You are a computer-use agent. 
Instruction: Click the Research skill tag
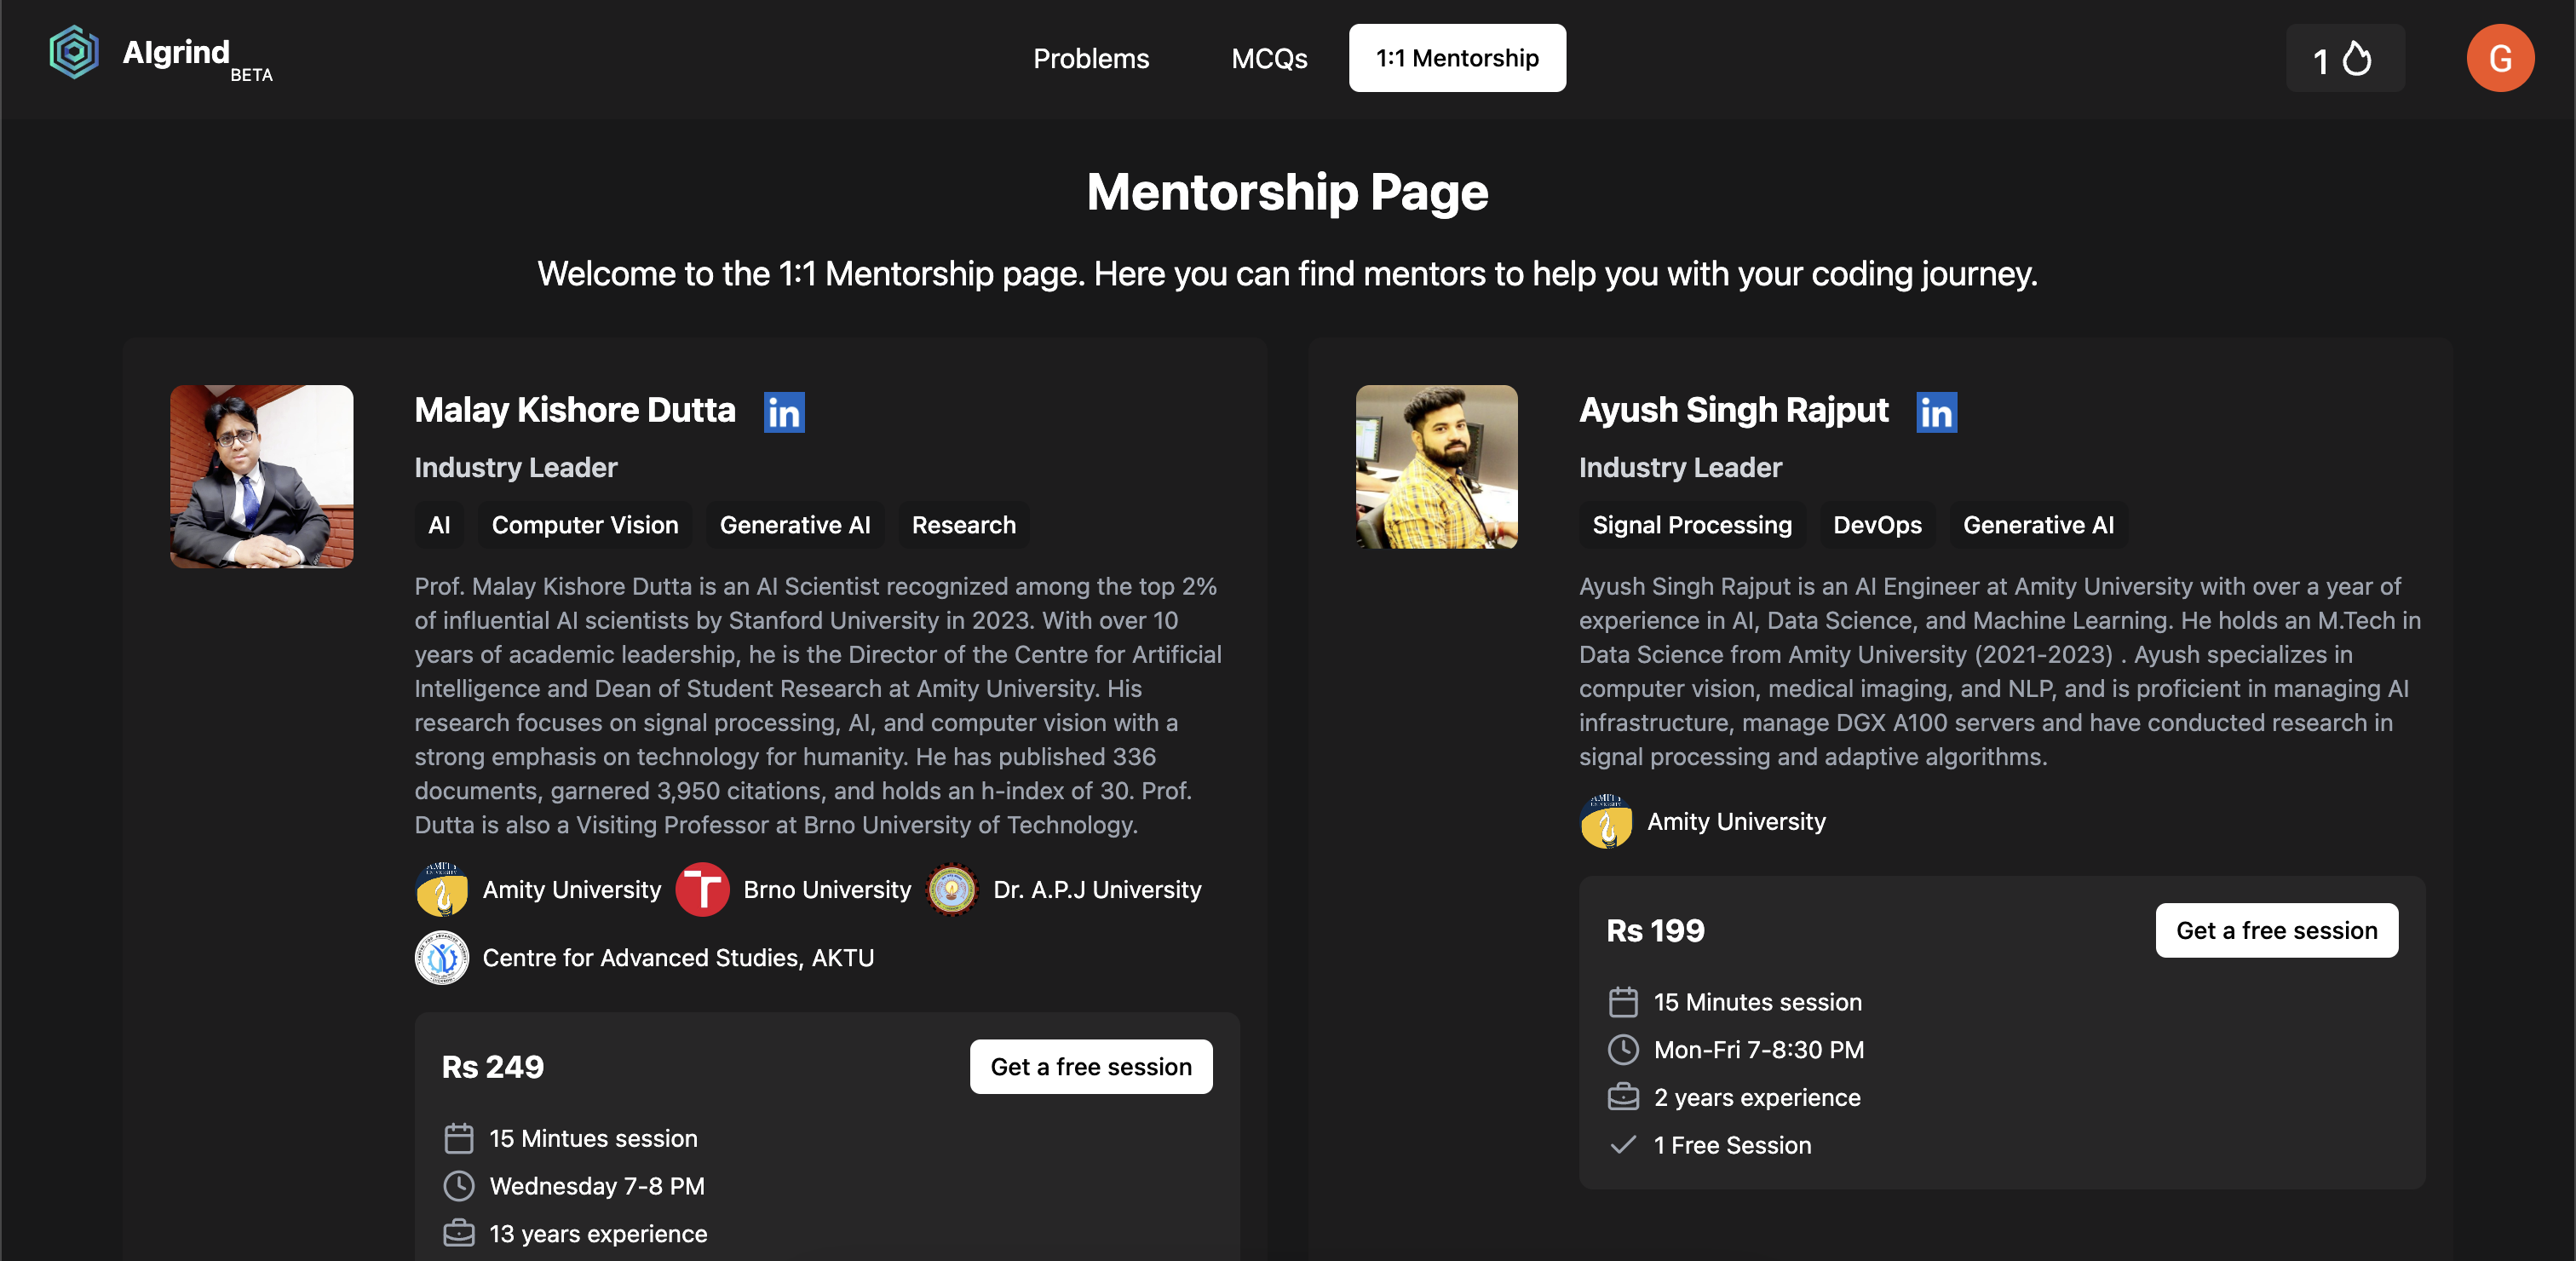tap(963, 525)
